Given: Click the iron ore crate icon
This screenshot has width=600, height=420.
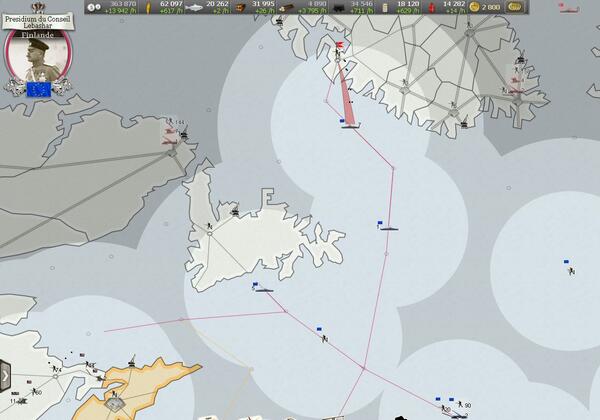Looking at the screenshot, I should click(x=240, y=7).
